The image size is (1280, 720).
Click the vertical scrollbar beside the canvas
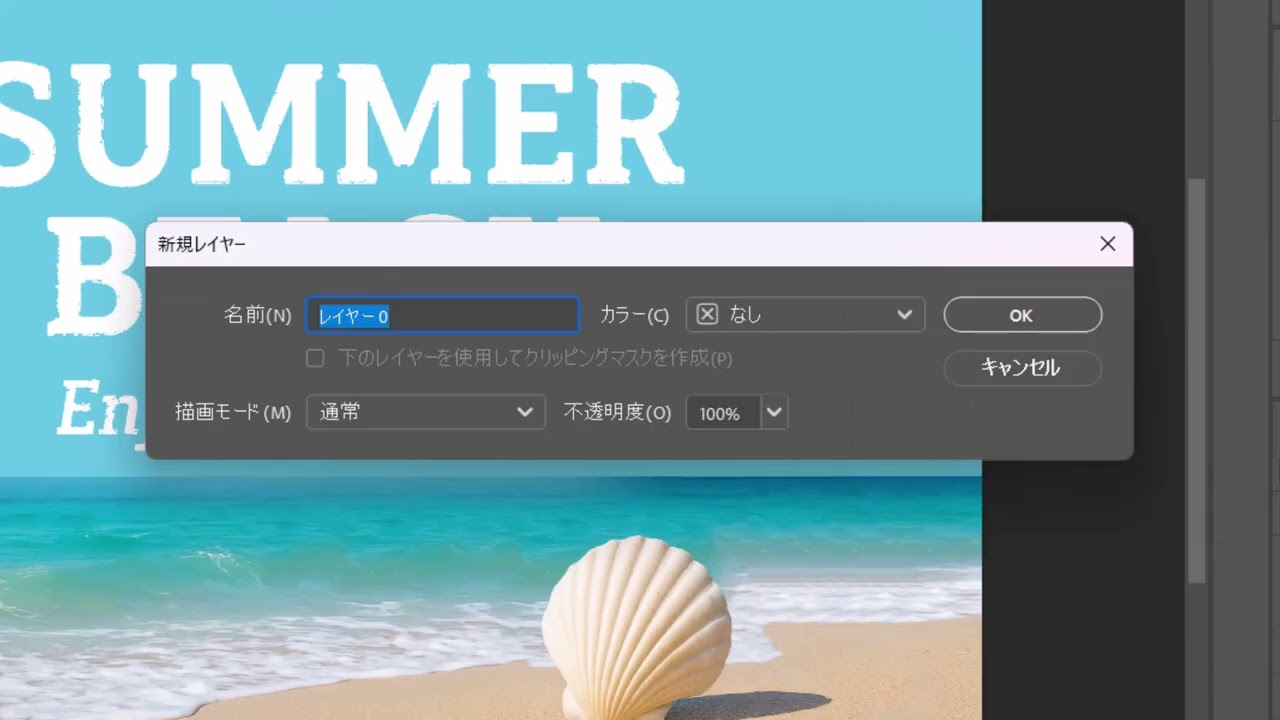pos(1196,380)
